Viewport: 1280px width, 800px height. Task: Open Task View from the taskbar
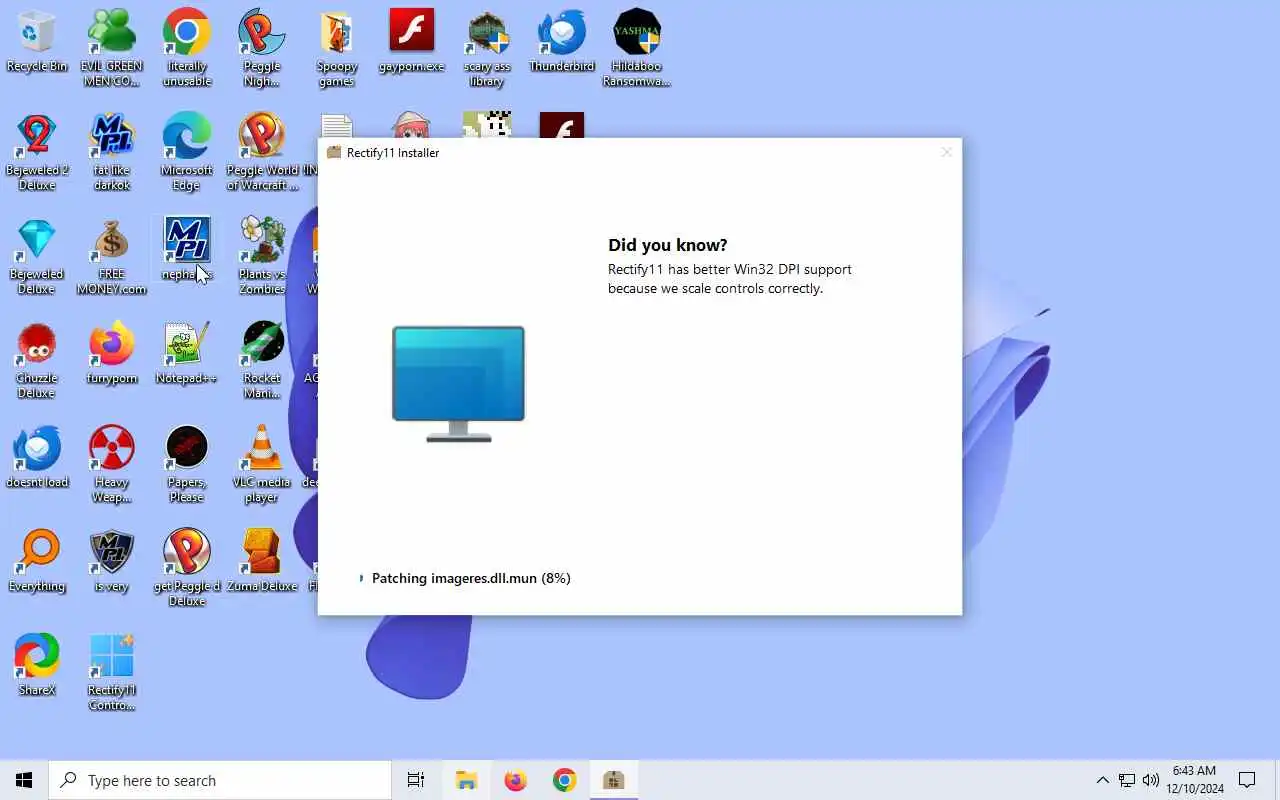416,780
